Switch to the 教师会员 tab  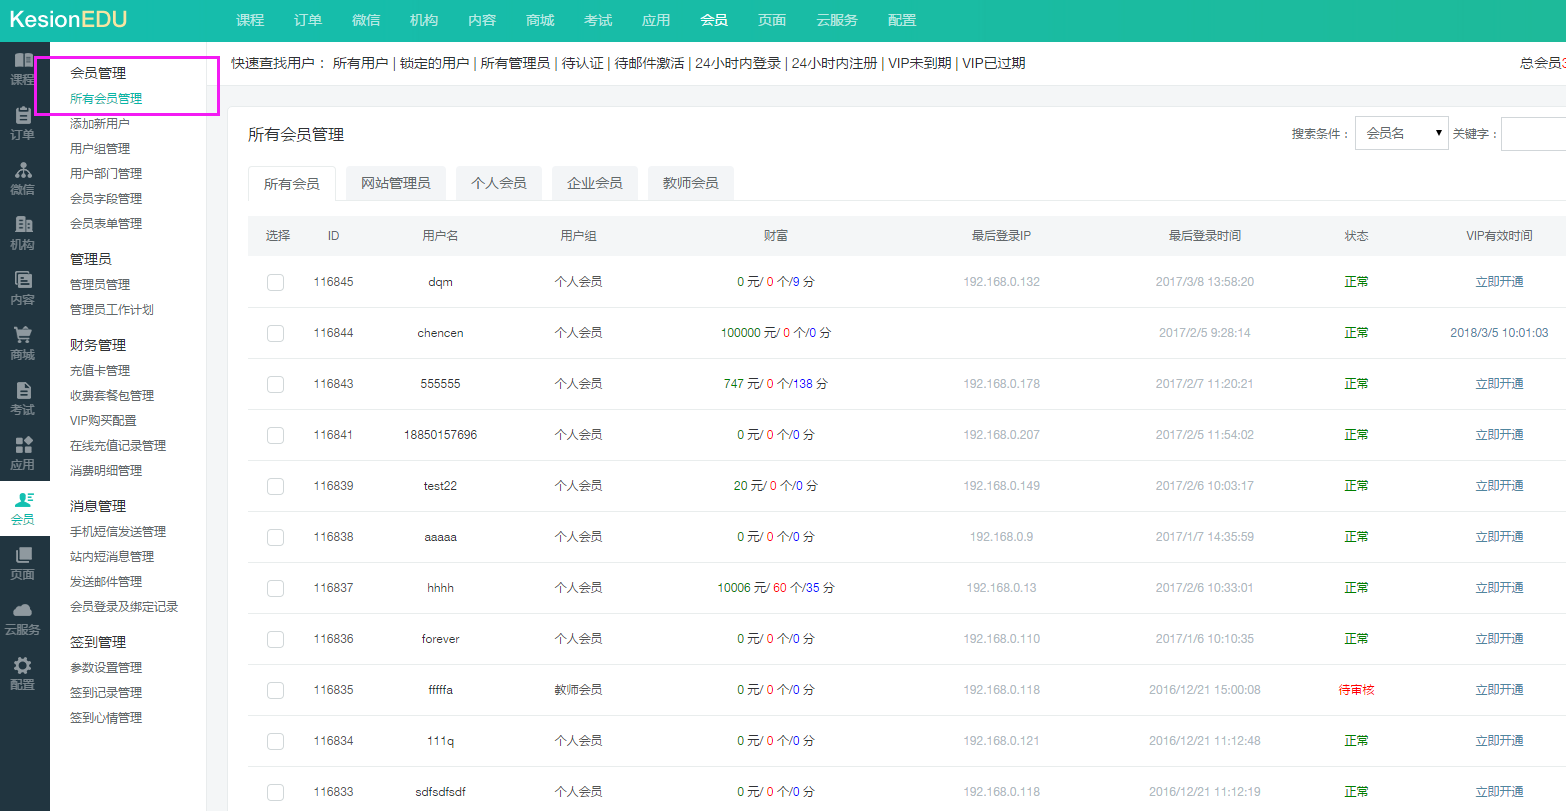coord(690,184)
